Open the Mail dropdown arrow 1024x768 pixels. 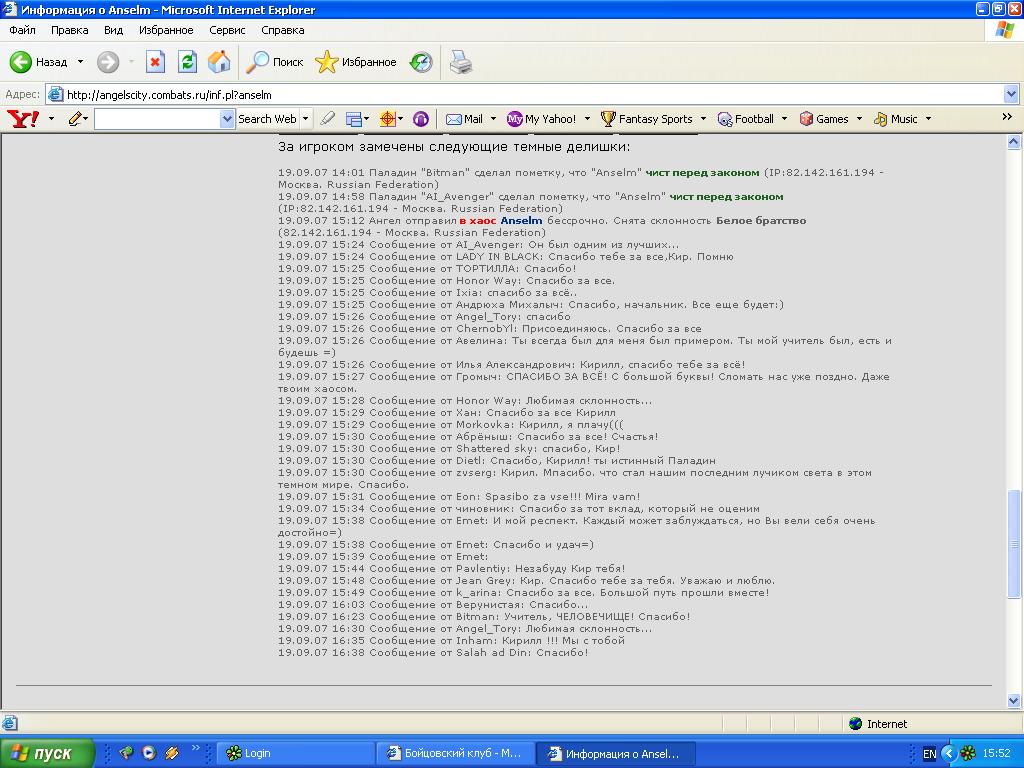pos(493,119)
